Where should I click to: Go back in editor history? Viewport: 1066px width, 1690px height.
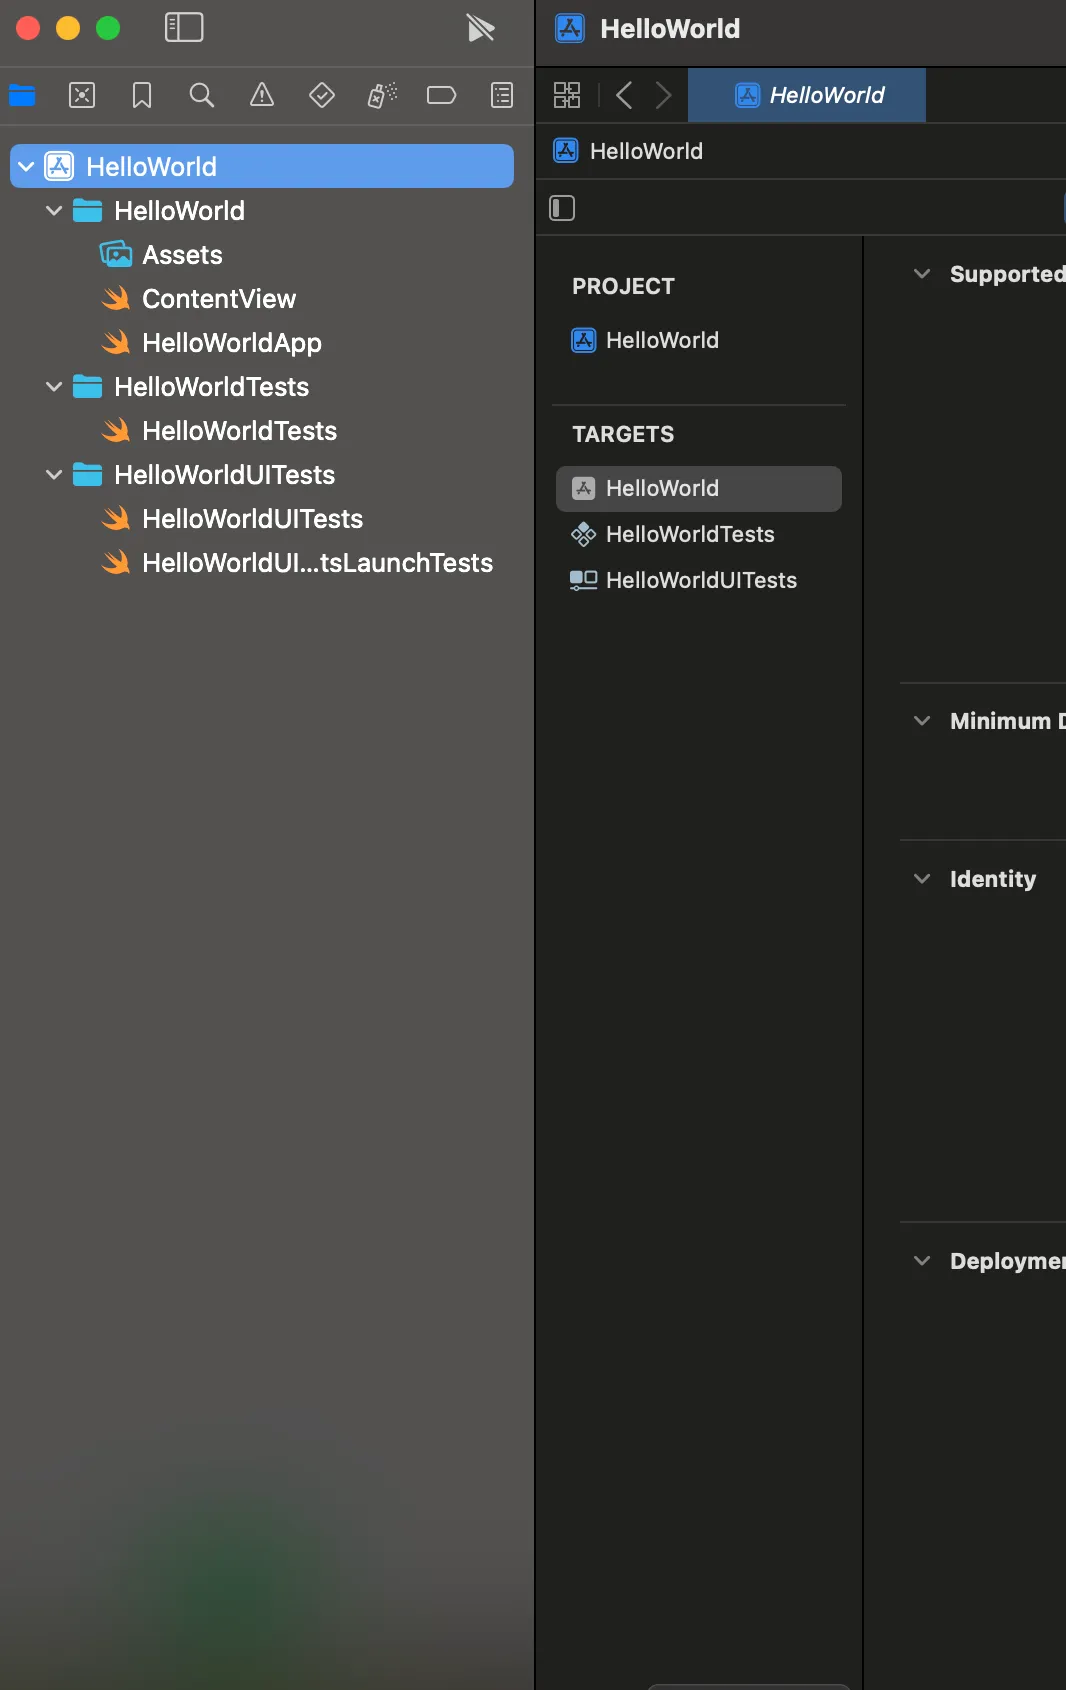click(624, 95)
